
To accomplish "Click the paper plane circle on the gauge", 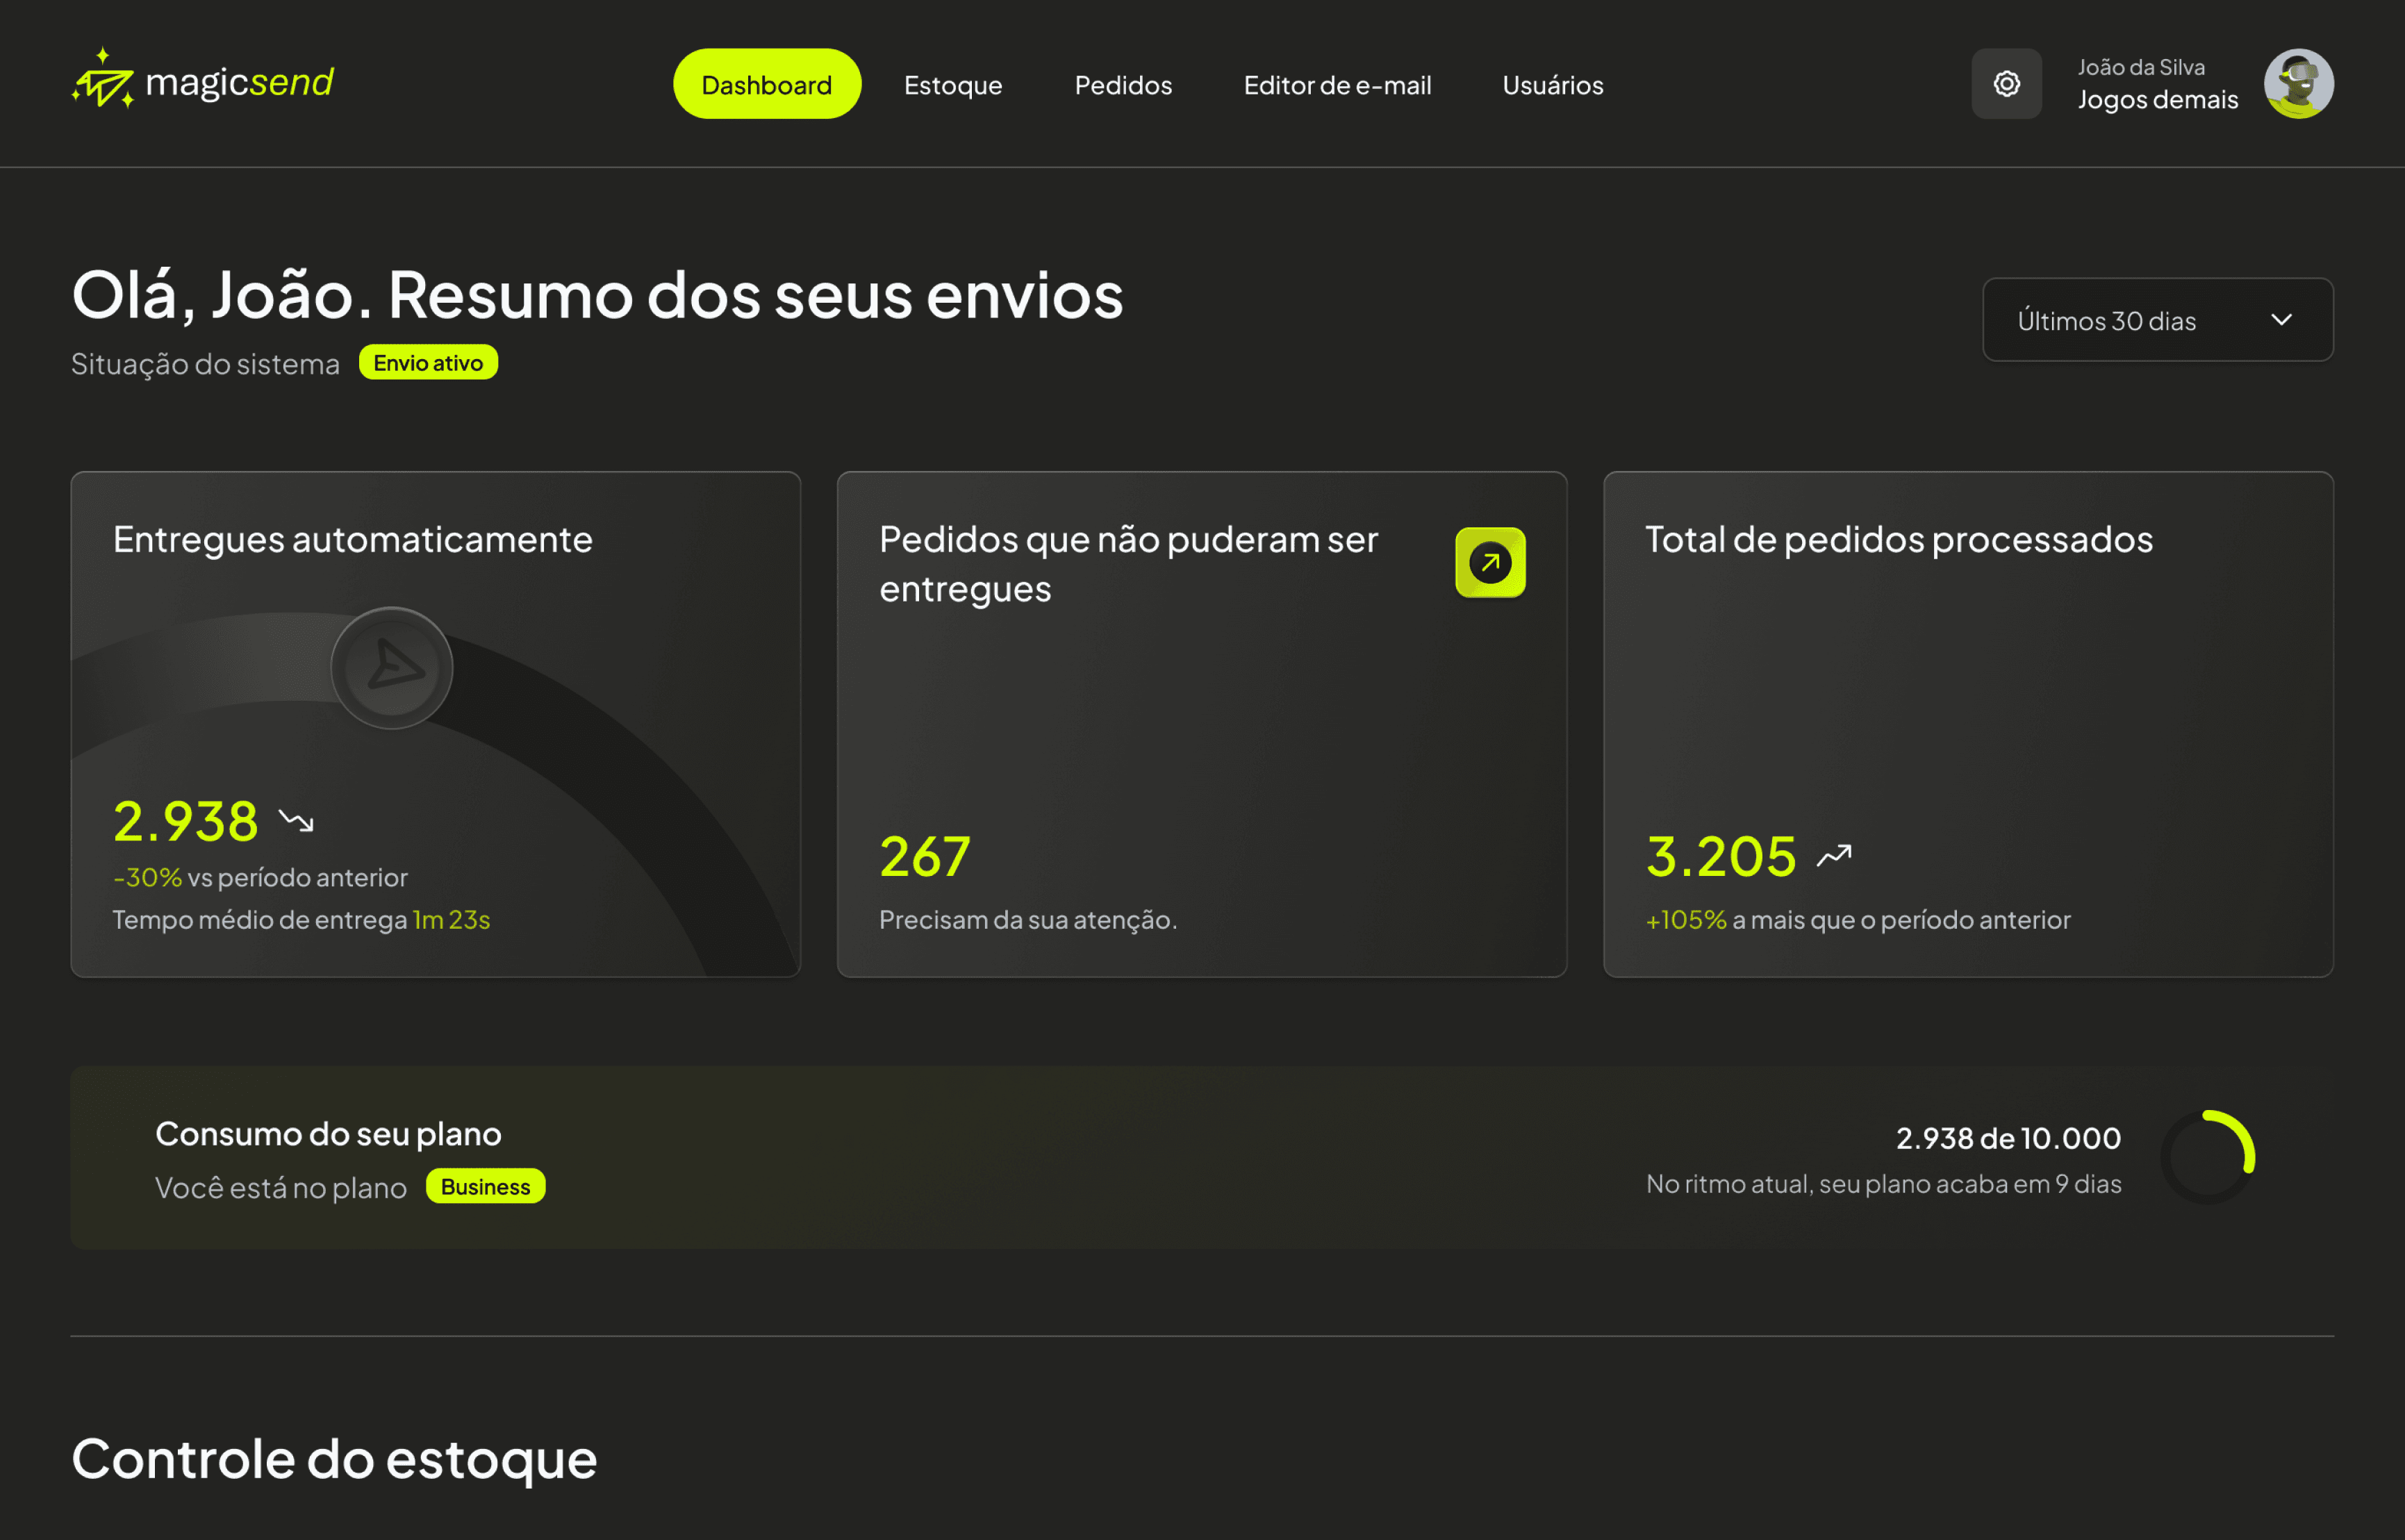I will click(392, 668).
